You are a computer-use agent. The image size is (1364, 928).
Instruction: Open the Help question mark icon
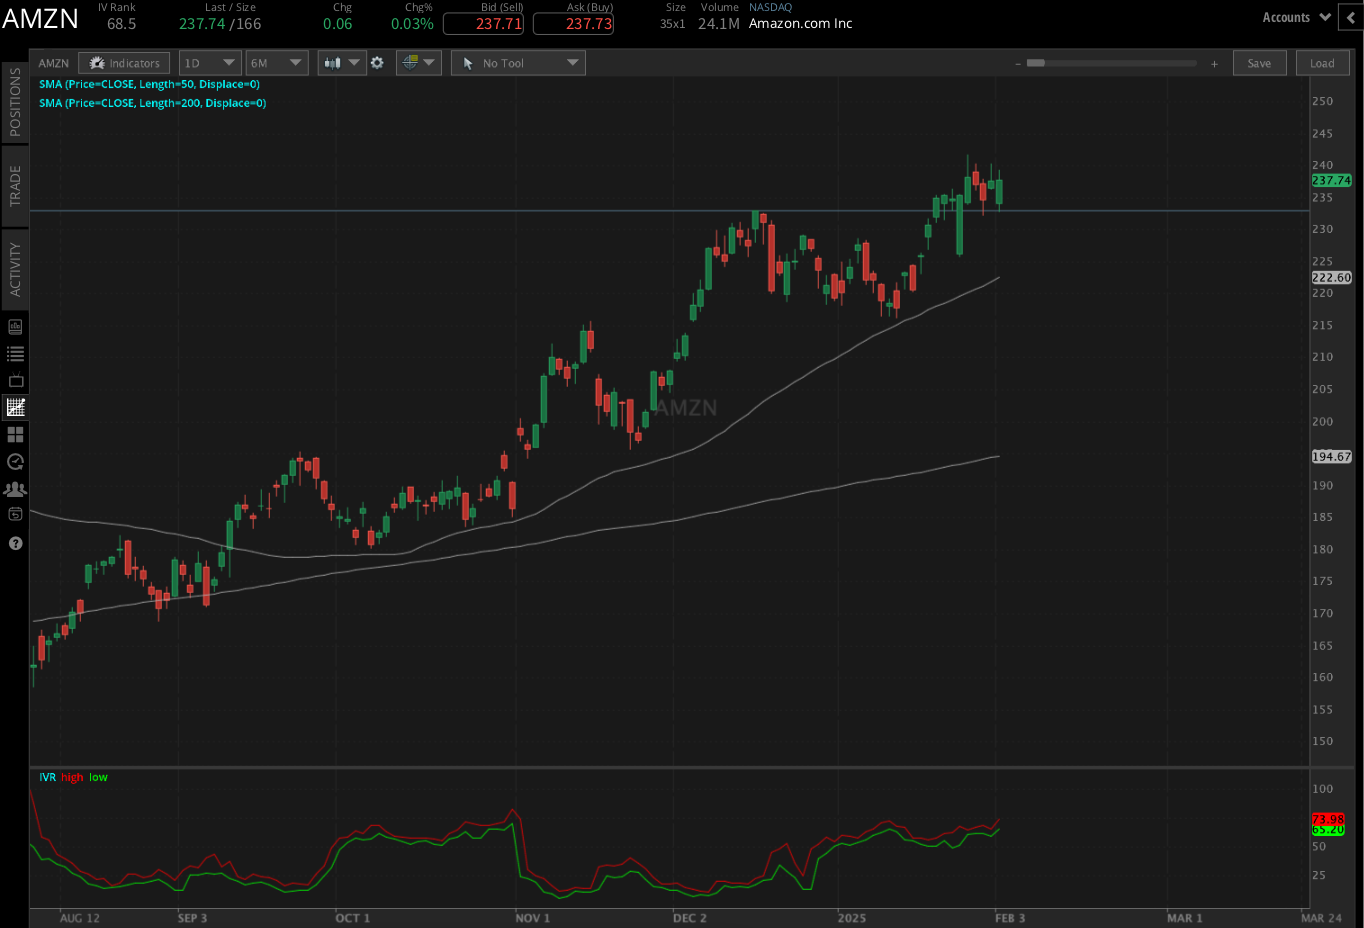tap(15, 543)
